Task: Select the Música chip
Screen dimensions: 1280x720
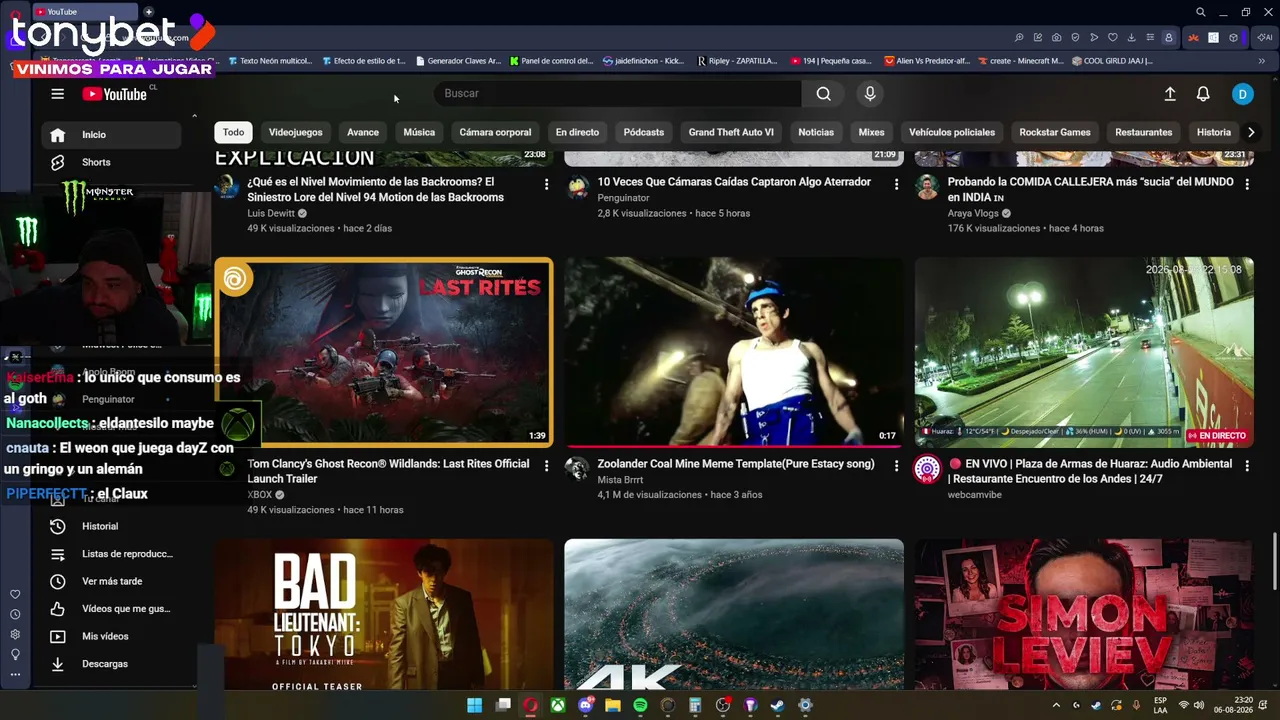Action: tap(419, 132)
